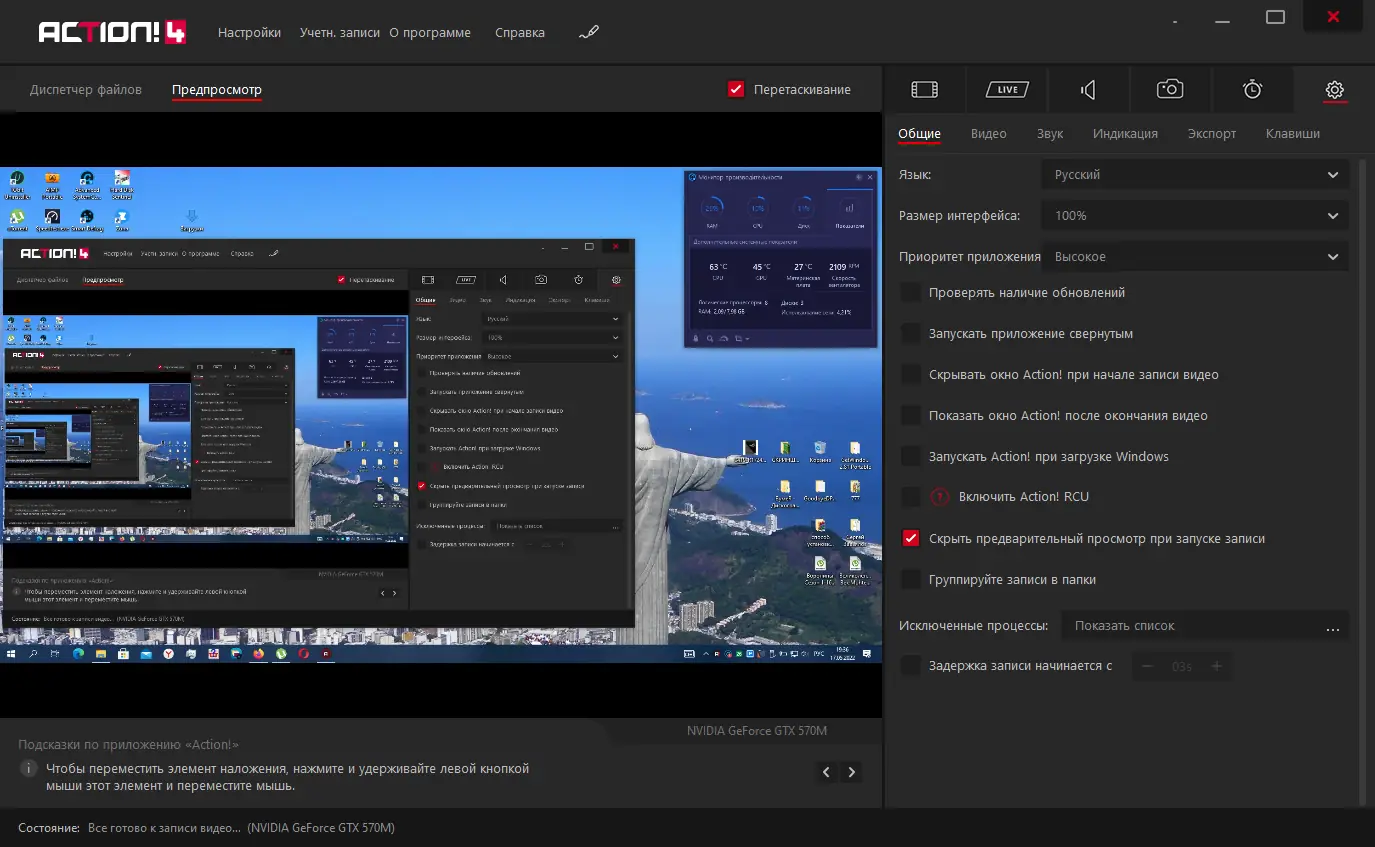
Task: Click the pen drawing icon in top menu
Action: point(589,33)
